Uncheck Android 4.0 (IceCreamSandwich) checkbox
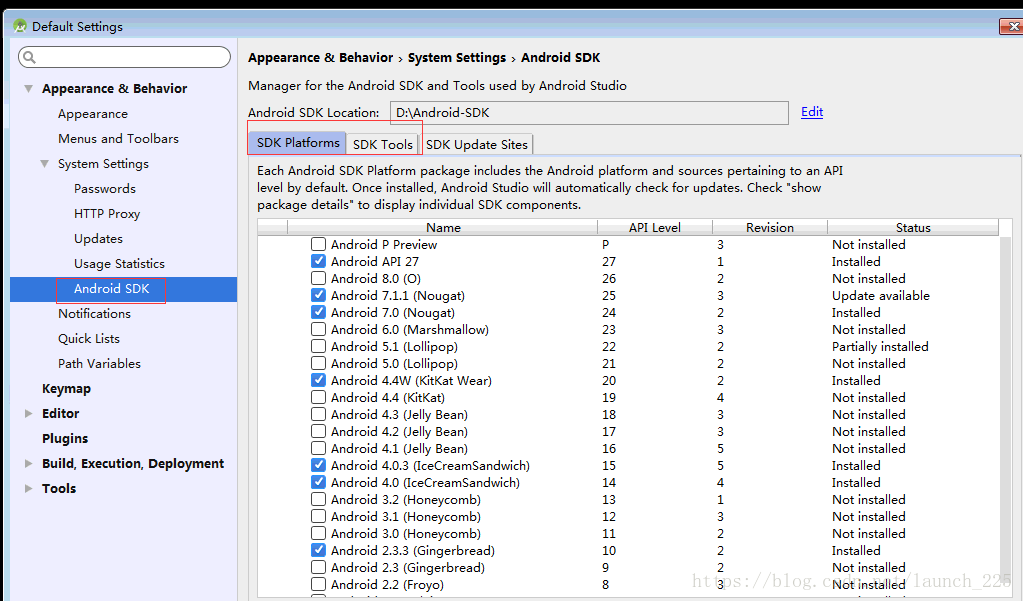 318,482
